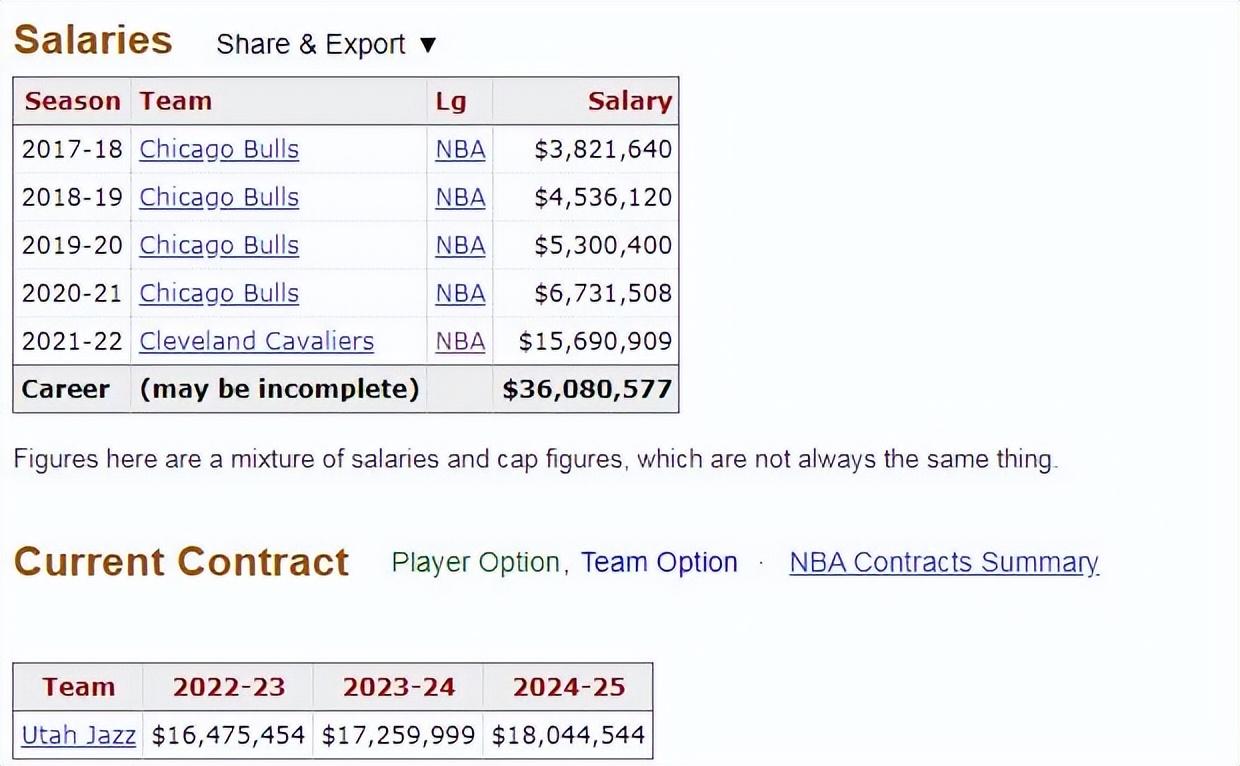Follow the NBA league link in 2017-18 row
This screenshot has height=766, width=1240.
click(x=460, y=149)
